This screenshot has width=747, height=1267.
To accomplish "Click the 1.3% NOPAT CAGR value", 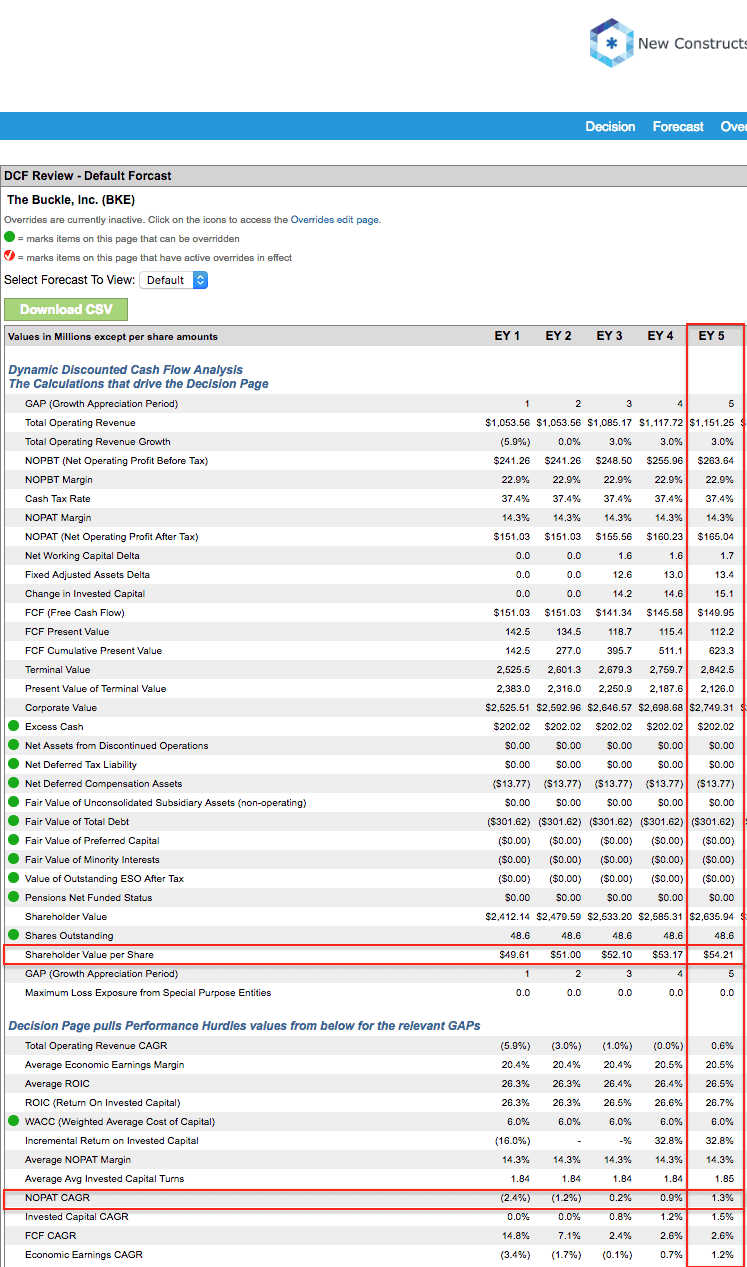I will (722, 1197).
